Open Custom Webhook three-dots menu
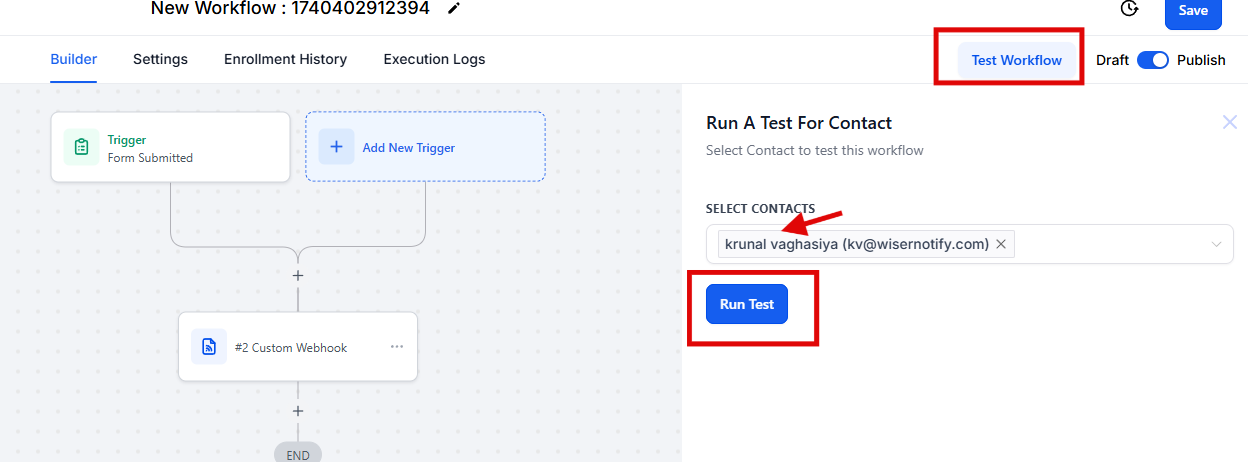 397,347
